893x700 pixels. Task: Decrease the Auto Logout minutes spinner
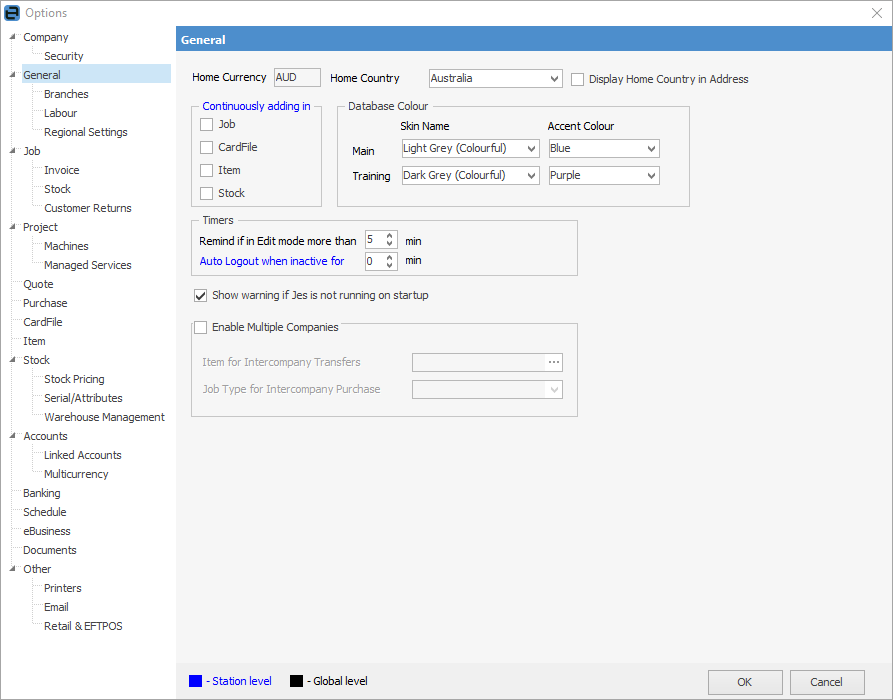pos(389,265)
